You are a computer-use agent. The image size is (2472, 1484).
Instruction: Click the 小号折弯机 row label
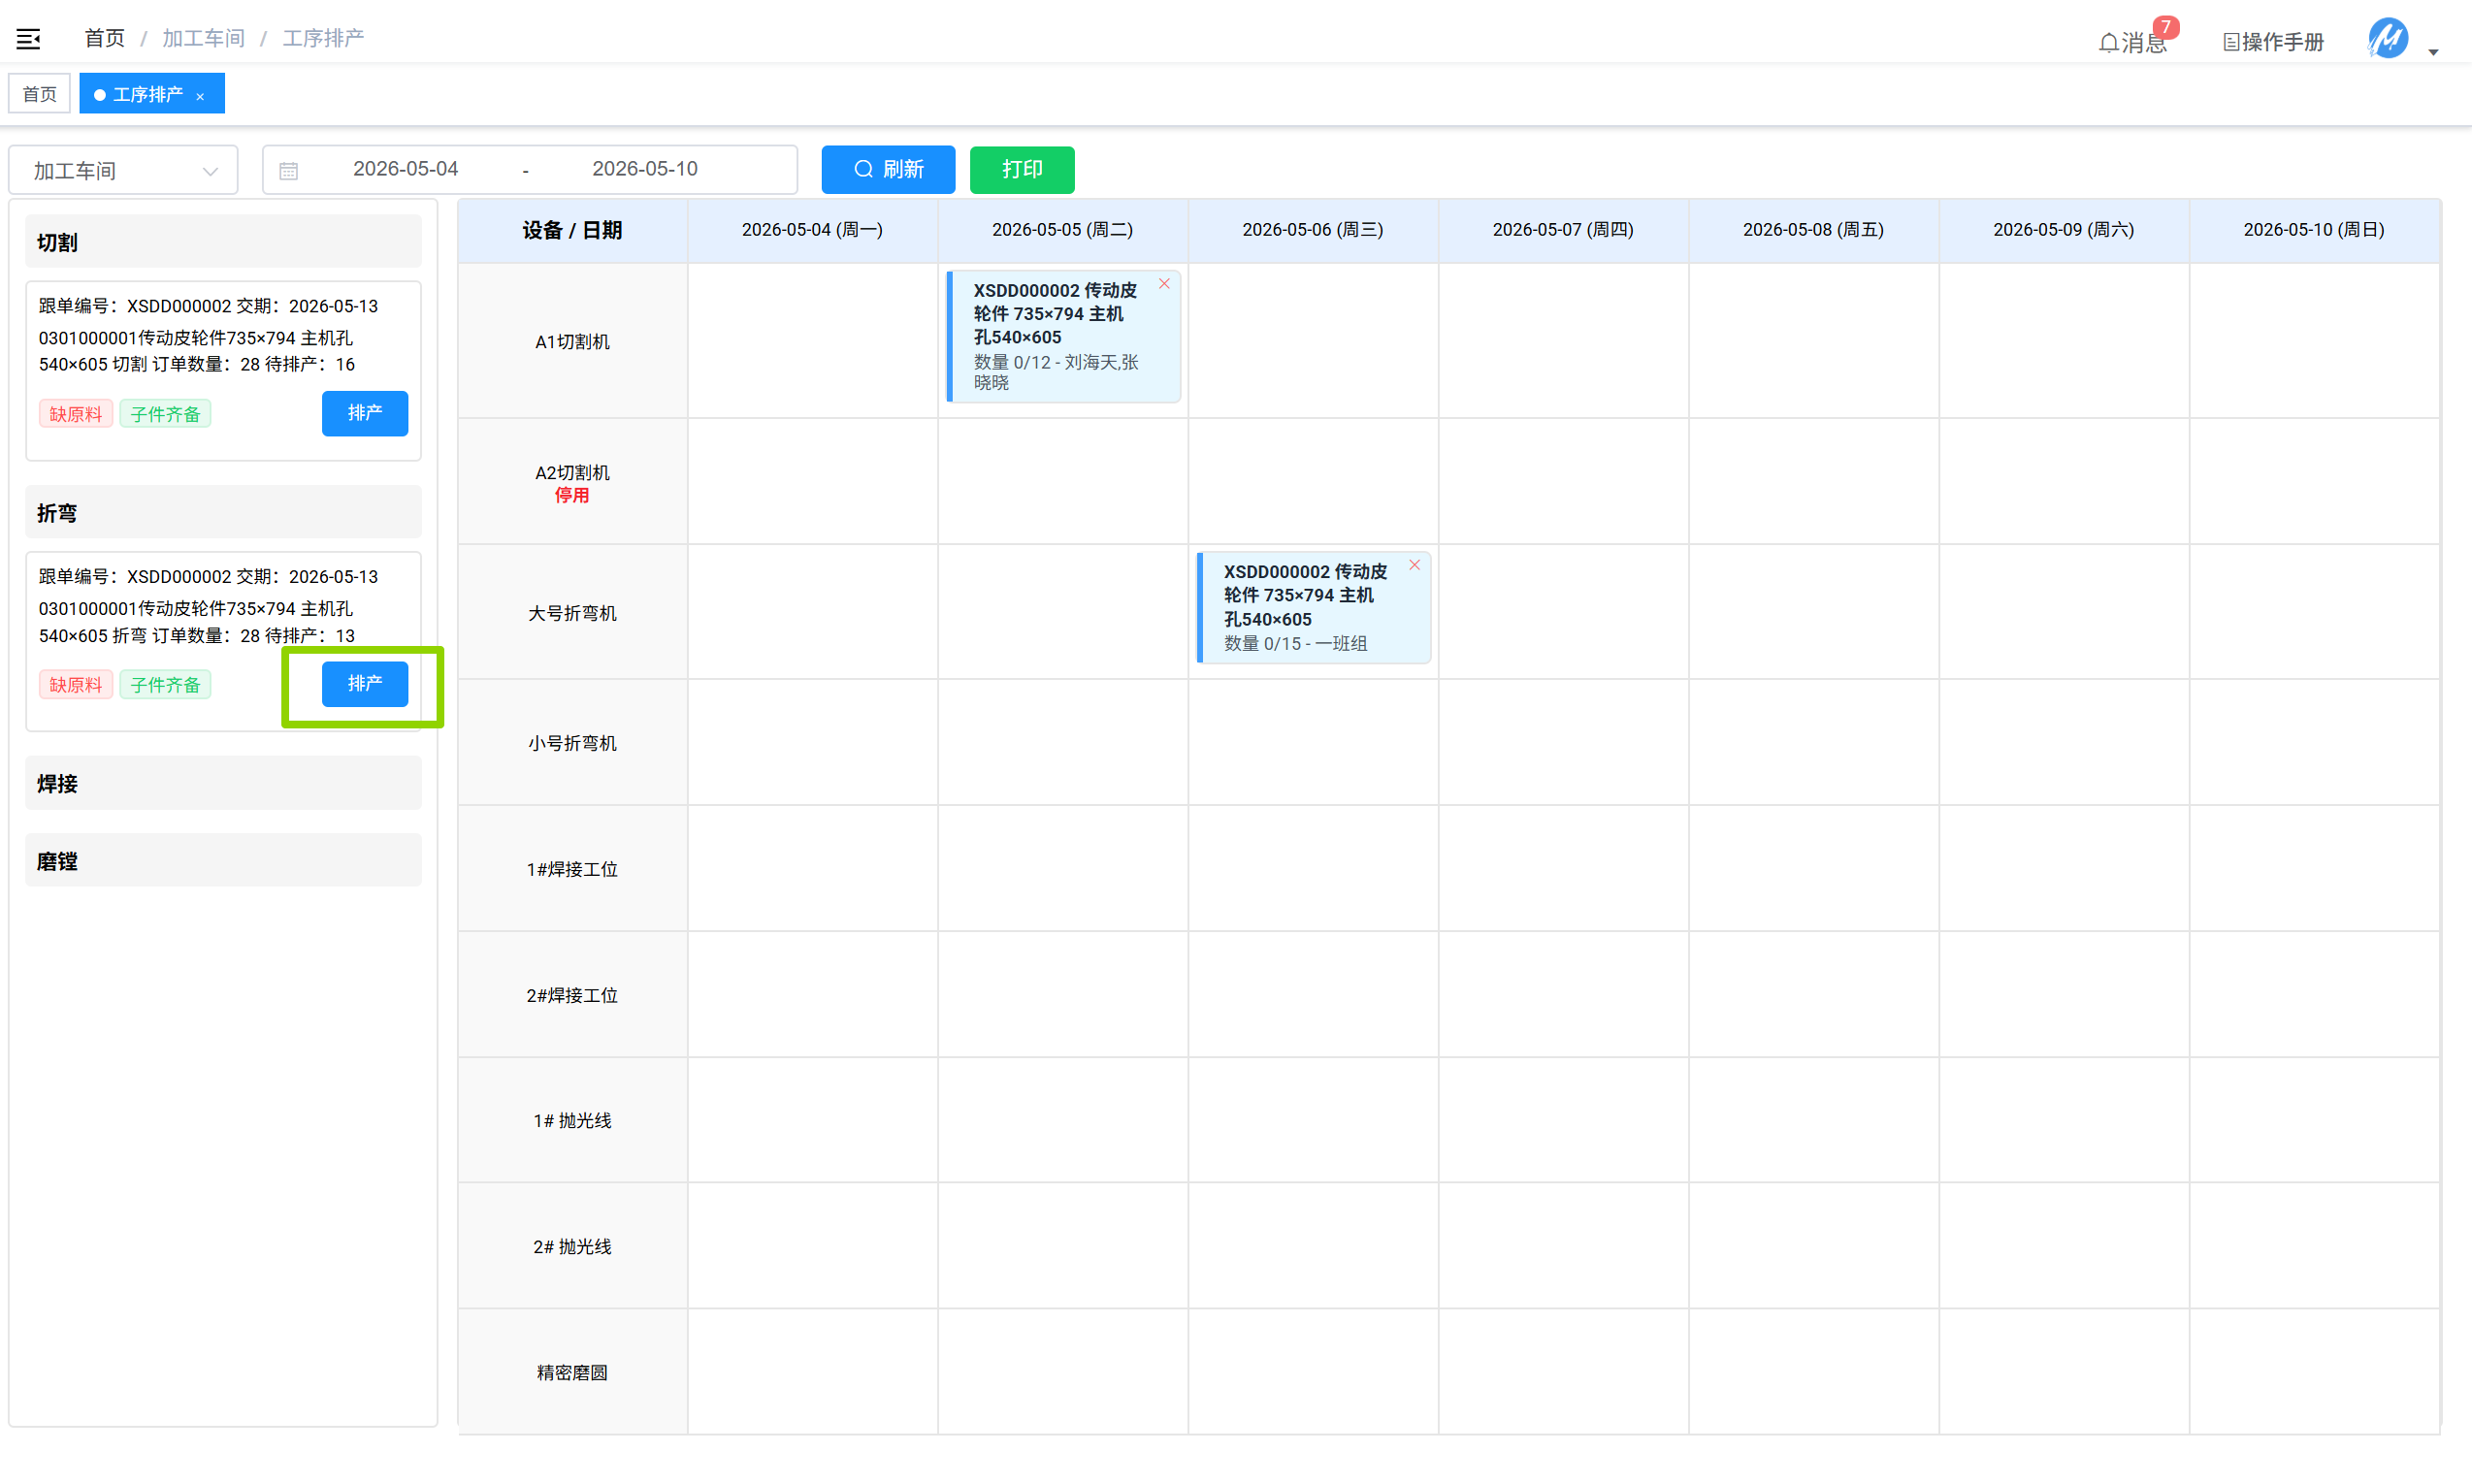(x=572, y=743)
